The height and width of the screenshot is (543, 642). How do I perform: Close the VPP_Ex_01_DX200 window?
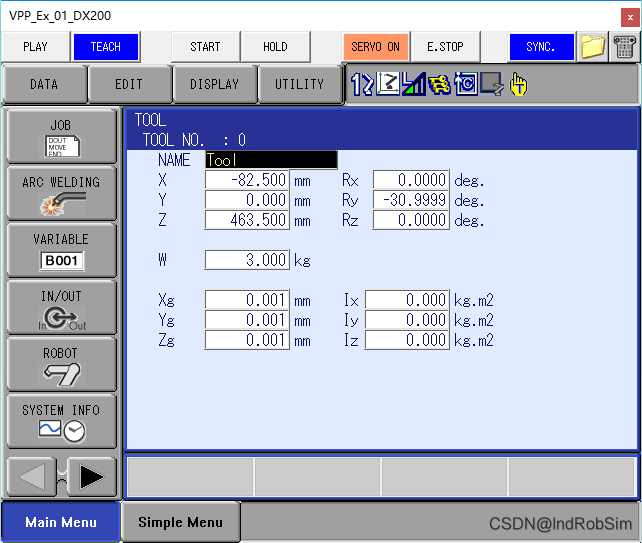[x=630, y=17]
